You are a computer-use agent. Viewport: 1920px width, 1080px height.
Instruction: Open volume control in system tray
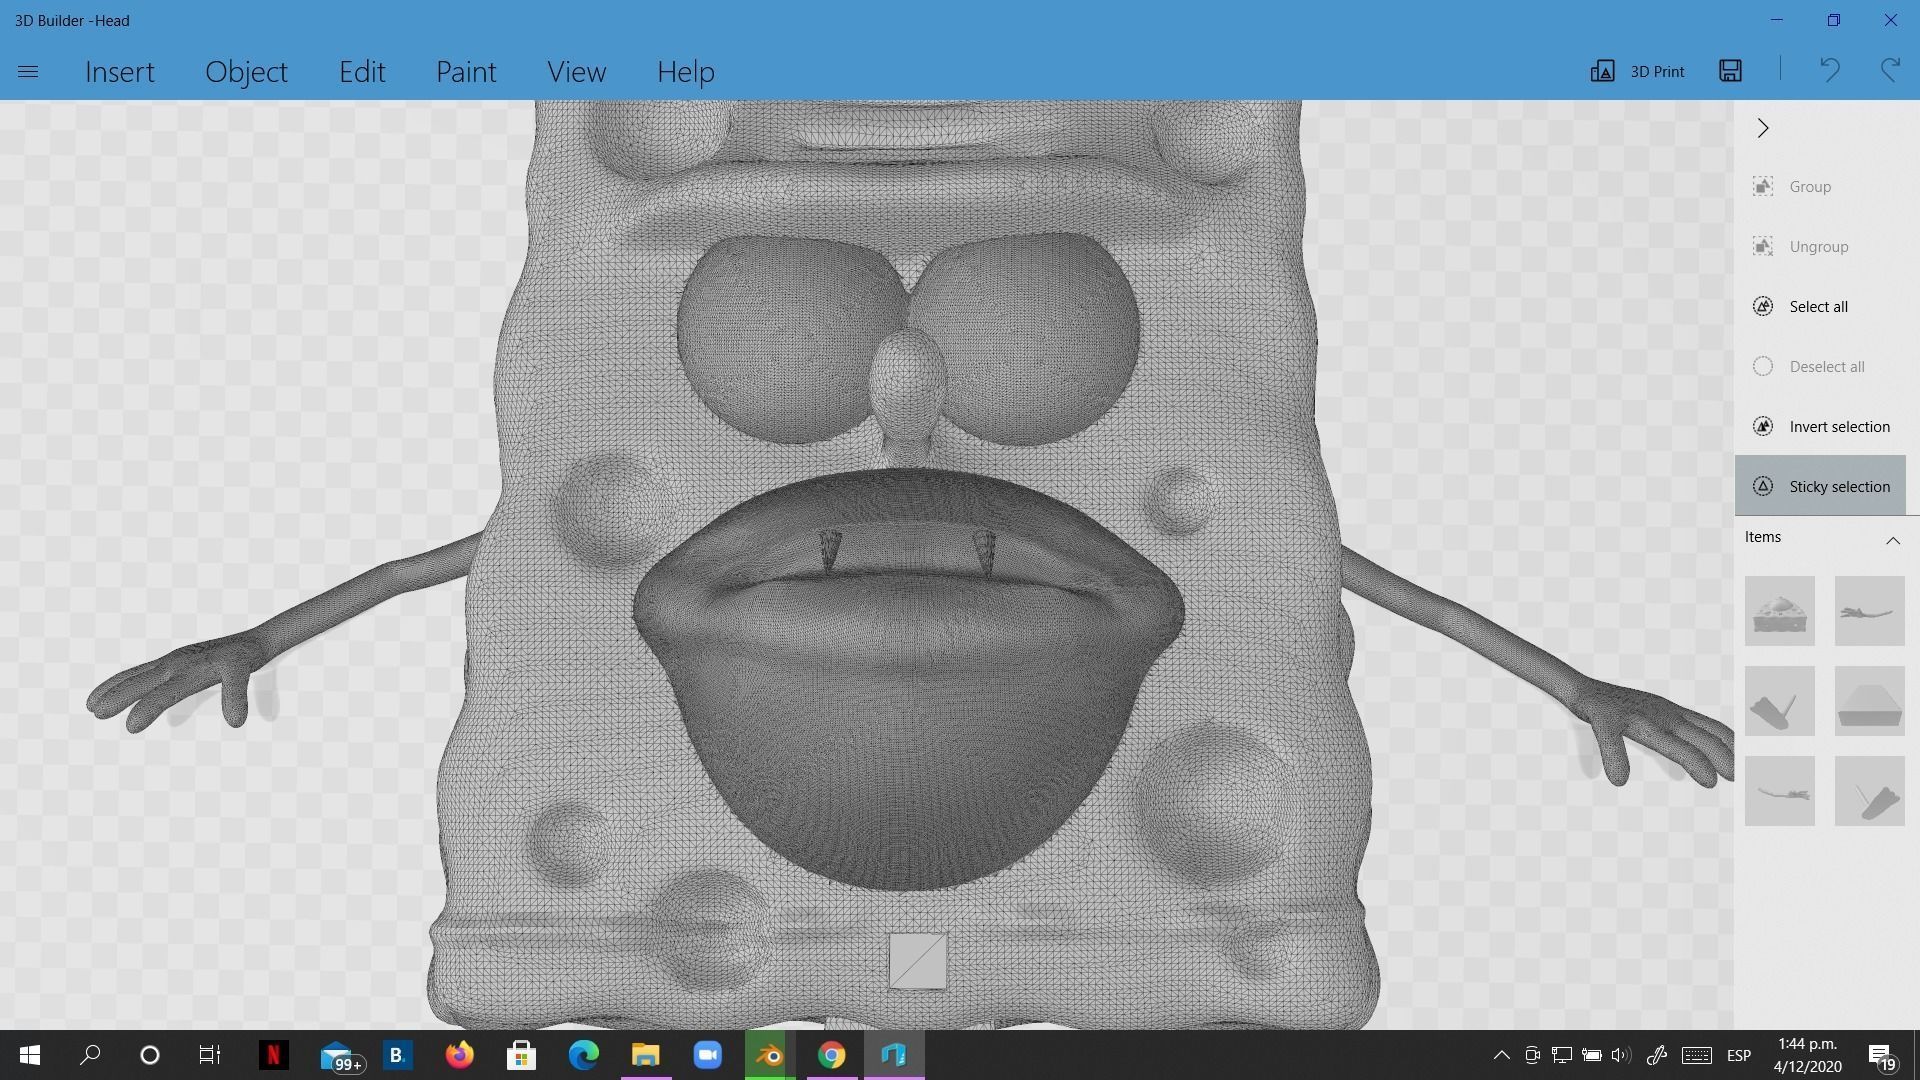[x=1621, y=1055]
